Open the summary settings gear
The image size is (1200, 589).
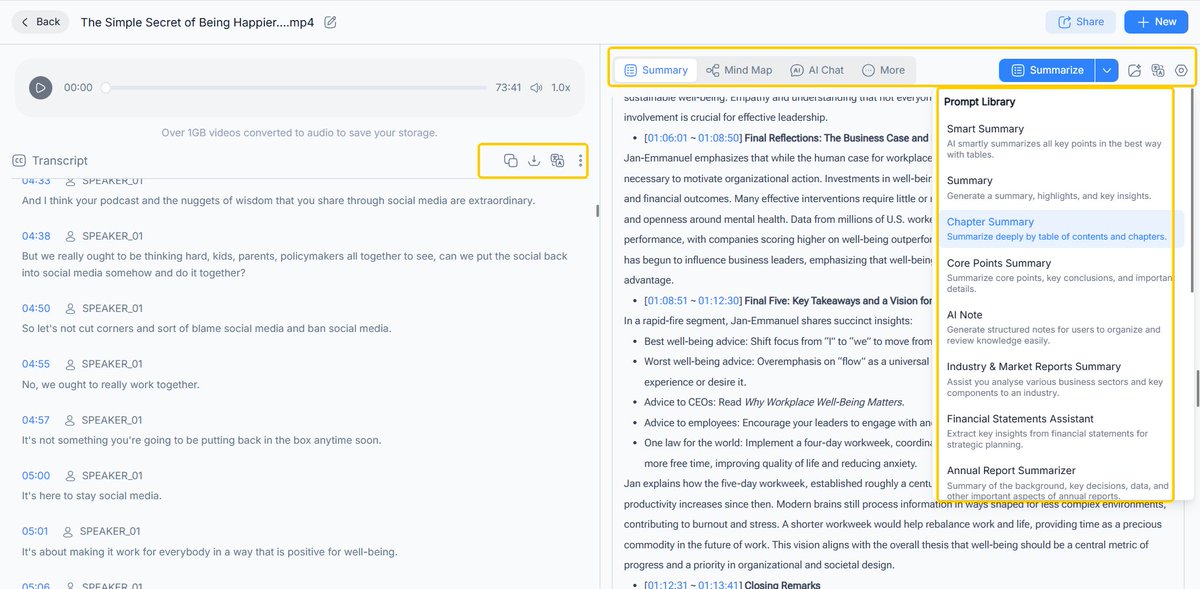tap(1181, 70)
